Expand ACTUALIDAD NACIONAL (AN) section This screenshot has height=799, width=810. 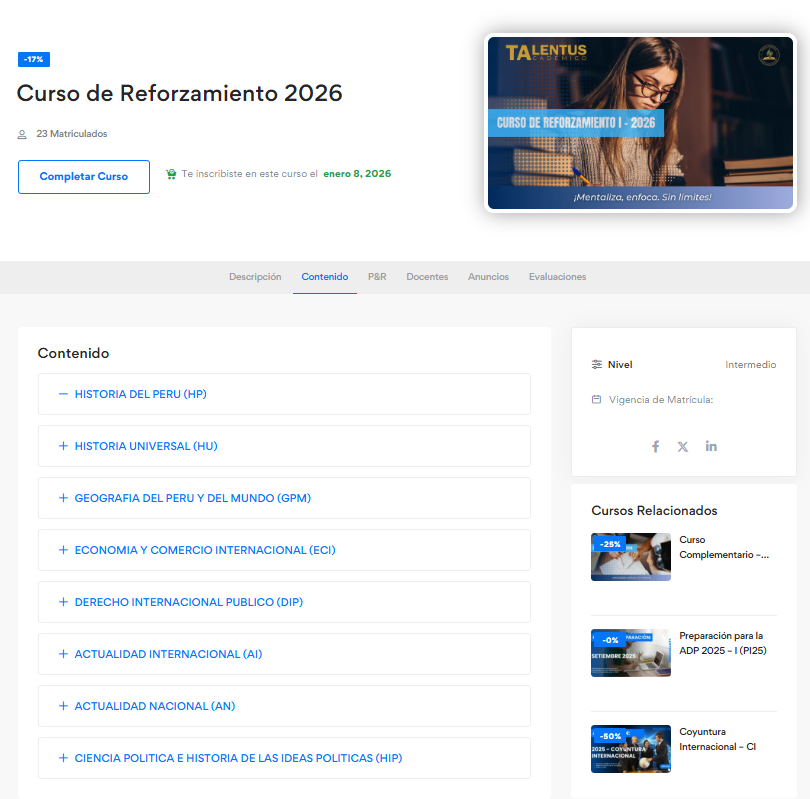coord(64,706)
